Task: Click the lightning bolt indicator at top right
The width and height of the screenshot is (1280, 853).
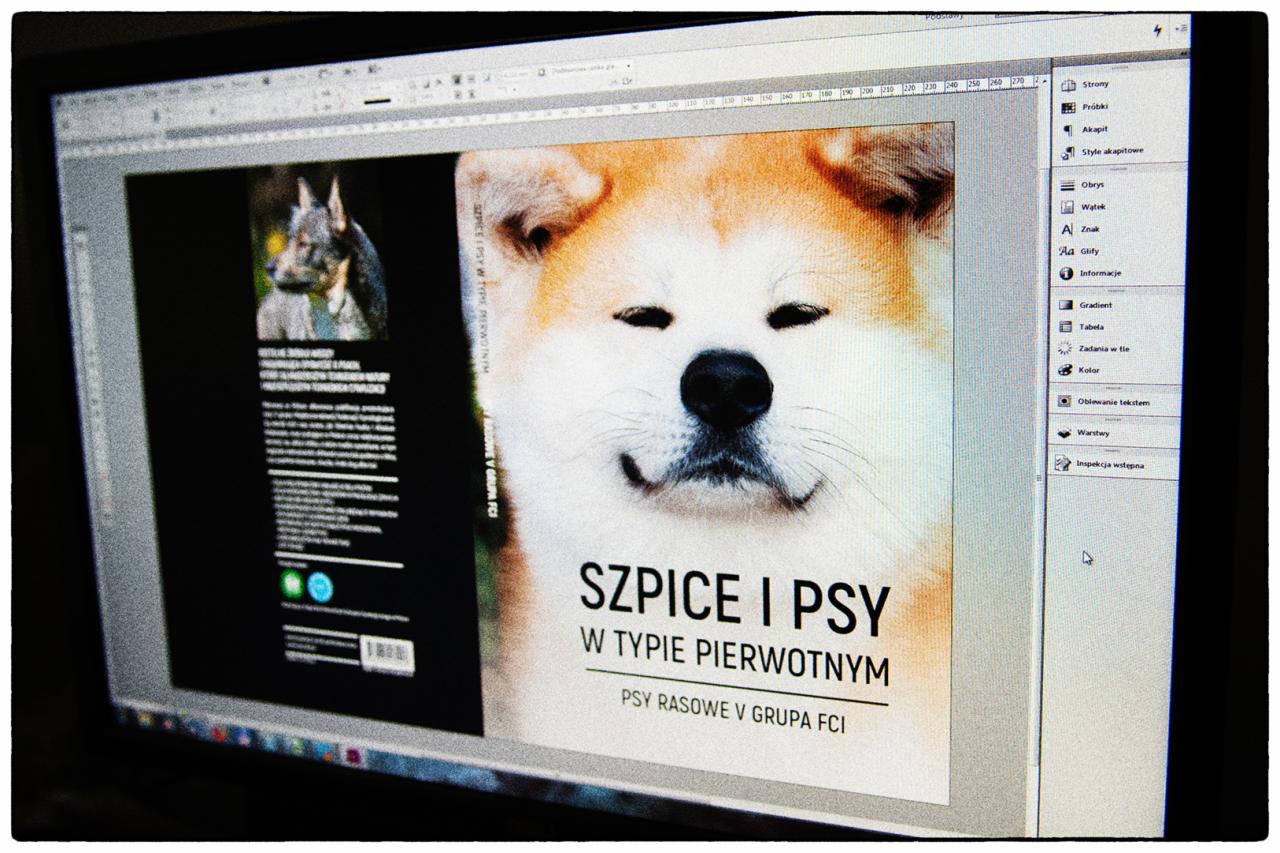Action: (x=1159, y=30)
